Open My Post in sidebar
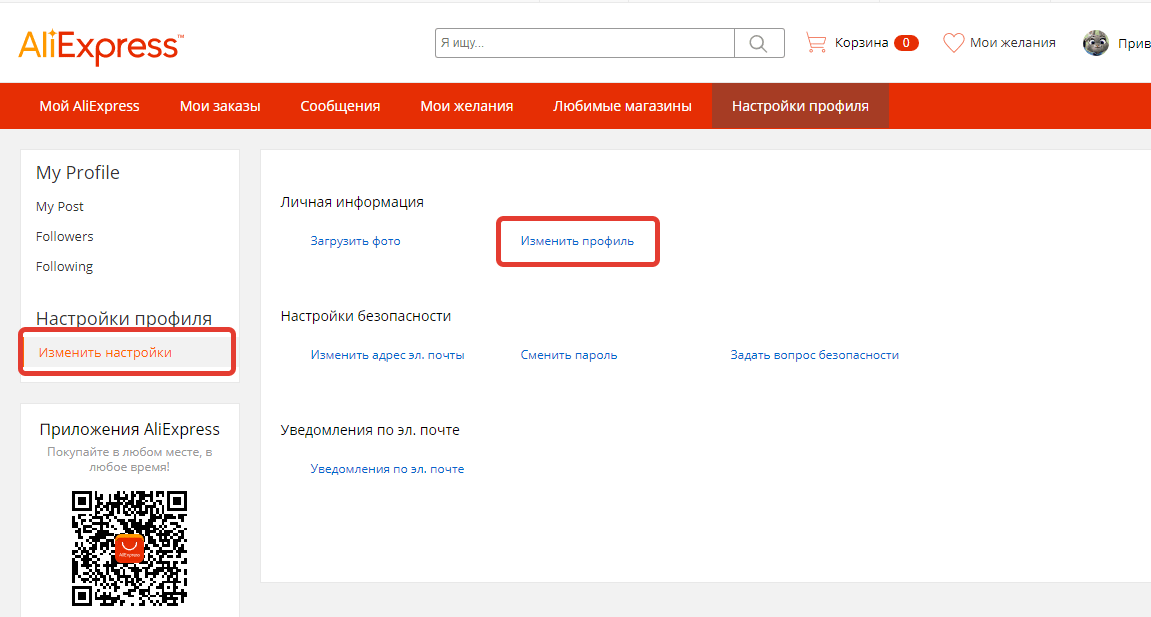The height and width of the screenshot is (617, 1151). 60,207
